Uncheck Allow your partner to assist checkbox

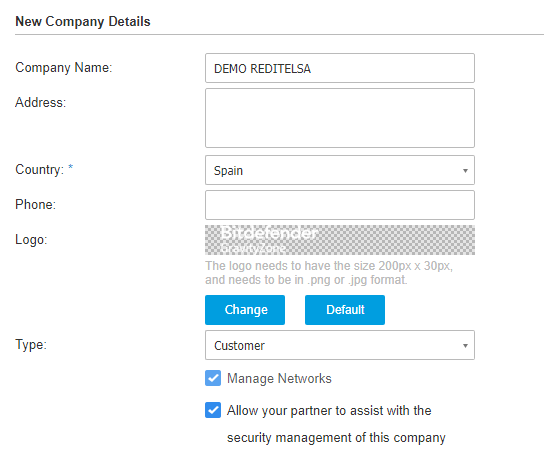point(213,410)
